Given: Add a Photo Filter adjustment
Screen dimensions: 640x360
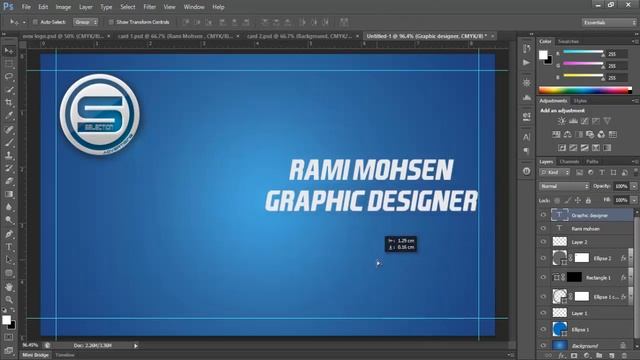Looking at the screenshot, I should coord(590,134).
